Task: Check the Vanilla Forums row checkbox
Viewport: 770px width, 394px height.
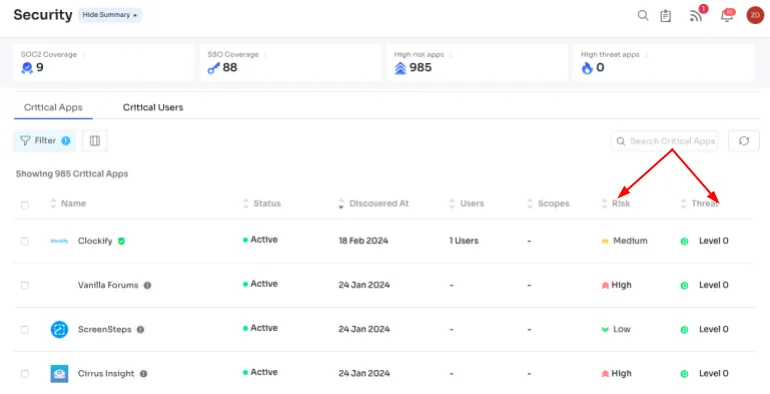Action: click(x=25, y=285)
